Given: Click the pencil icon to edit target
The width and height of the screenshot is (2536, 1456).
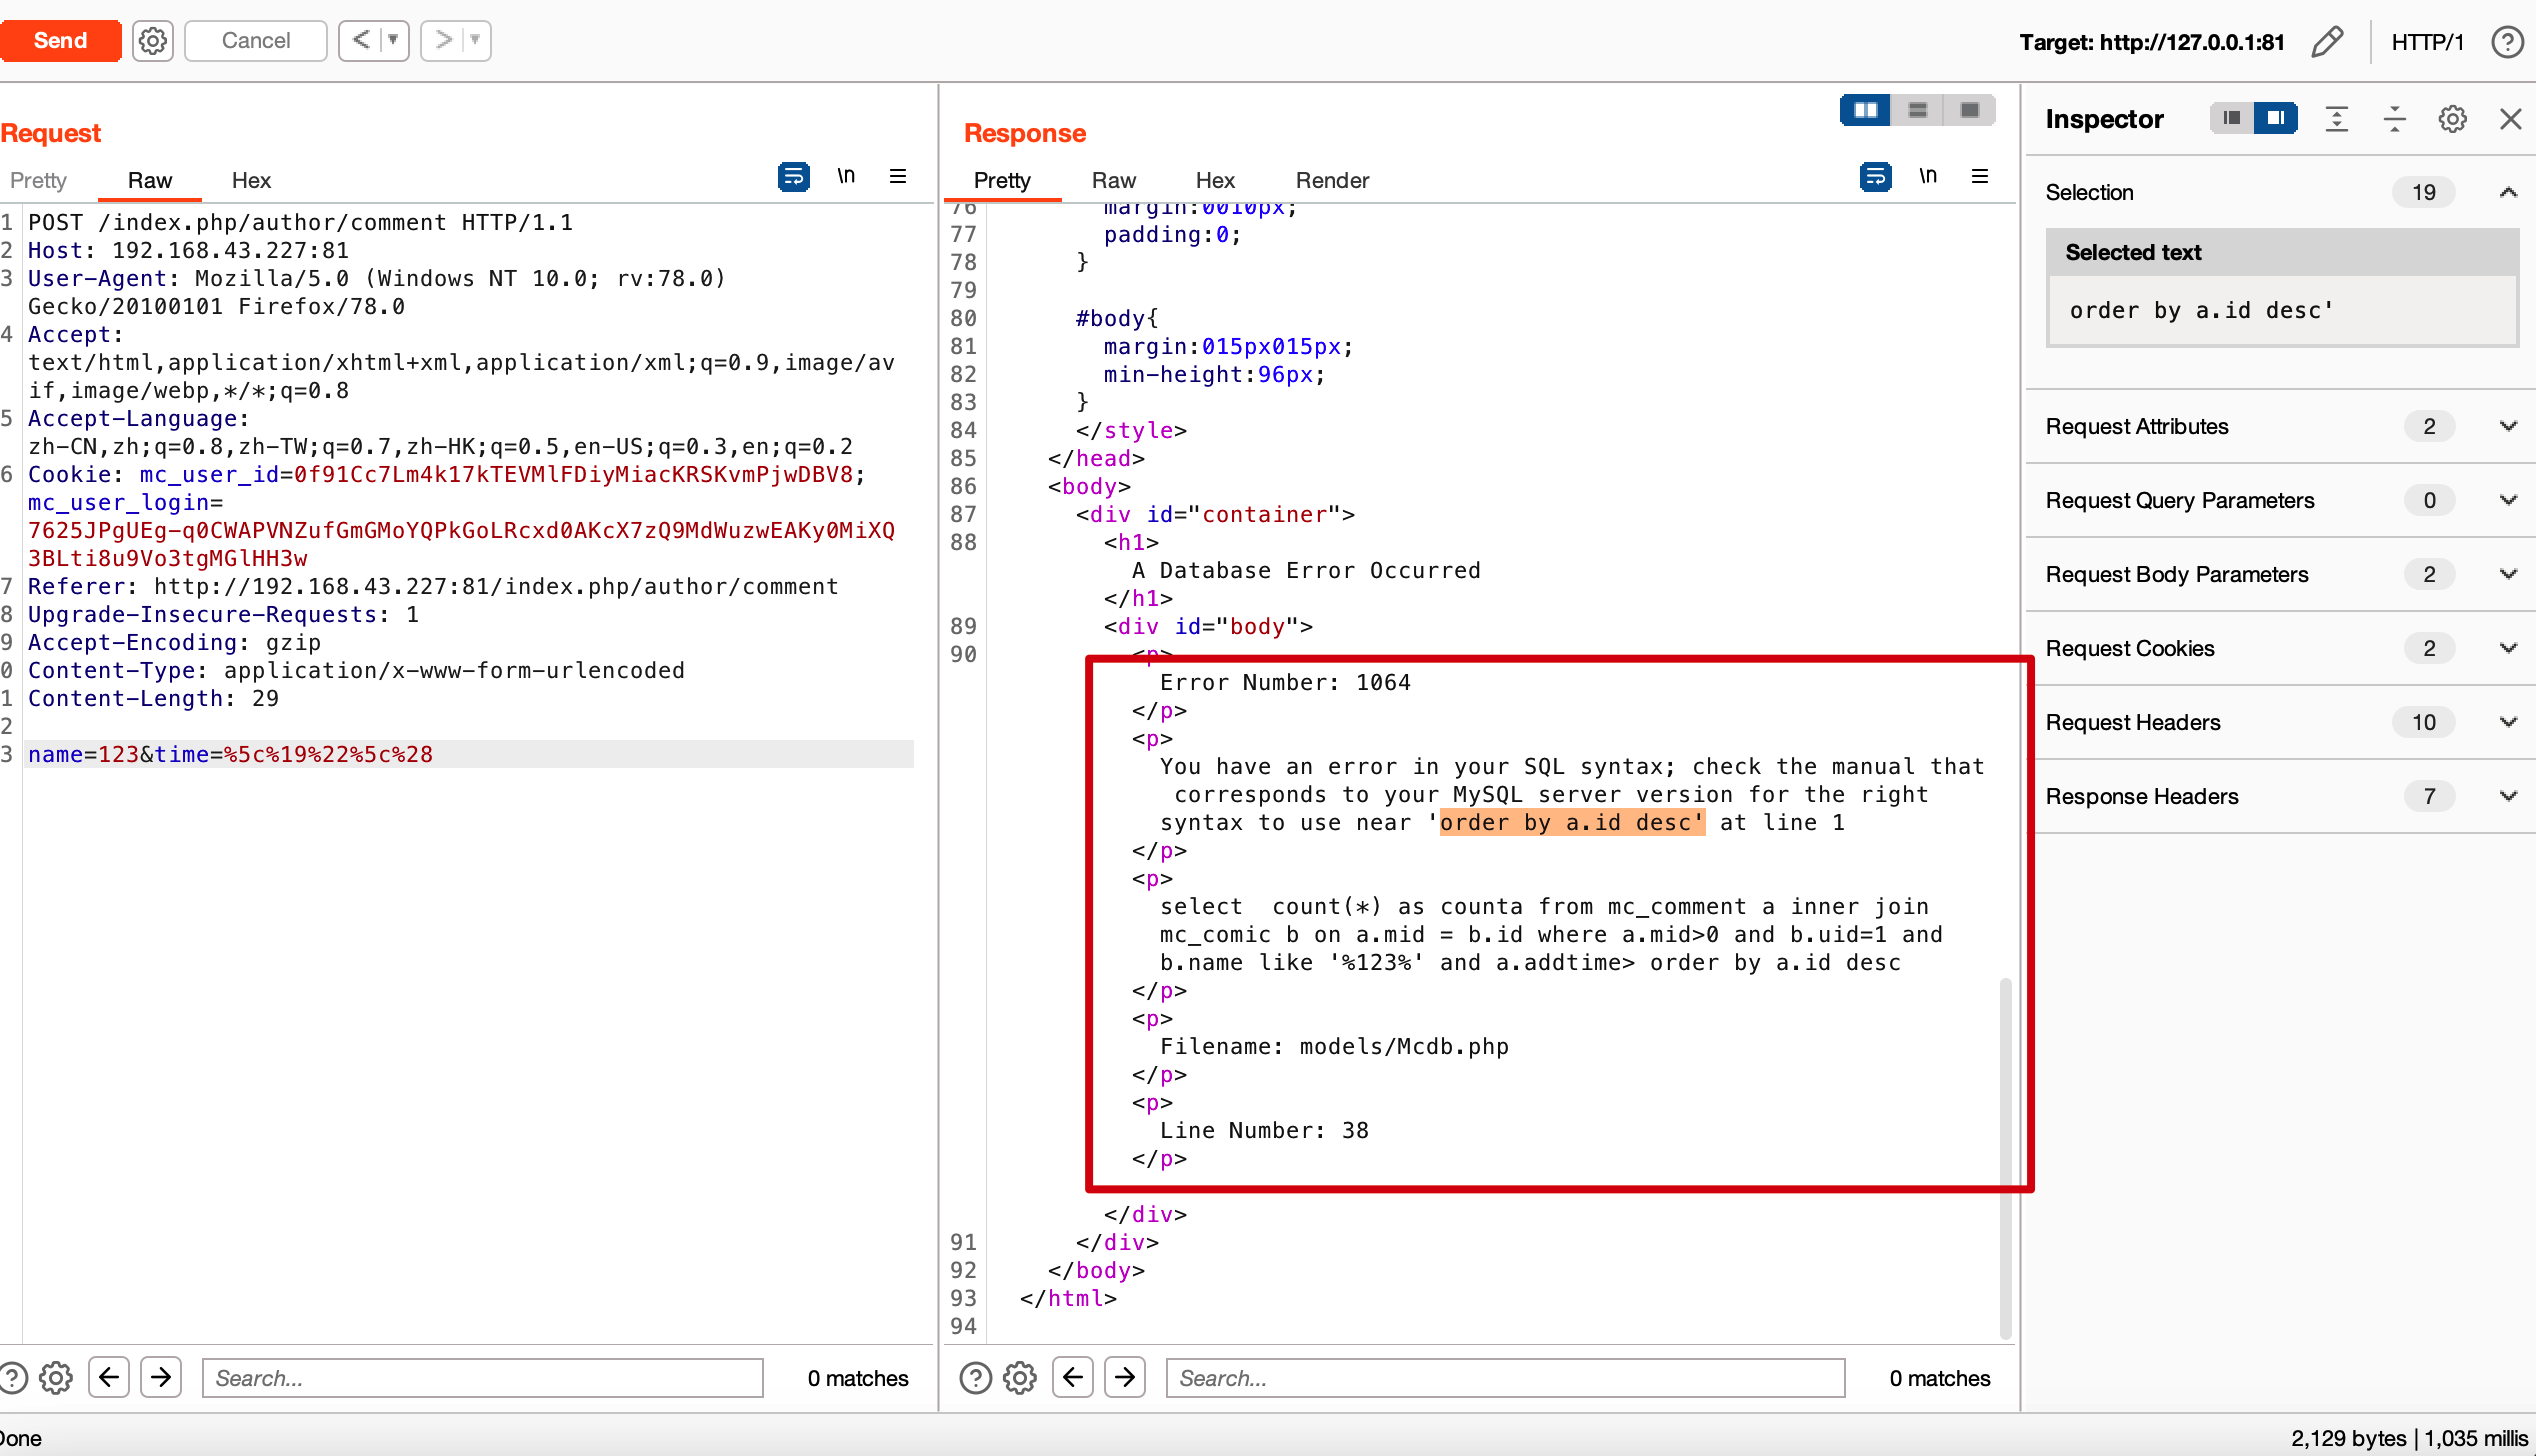Looking at the screenshot, I should coord(2327,41).
